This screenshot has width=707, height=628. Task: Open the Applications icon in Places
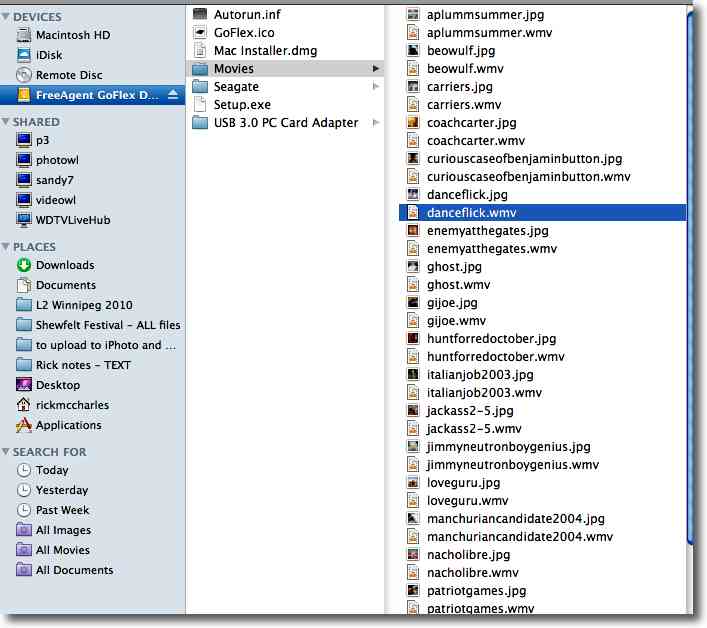point(24,425)
